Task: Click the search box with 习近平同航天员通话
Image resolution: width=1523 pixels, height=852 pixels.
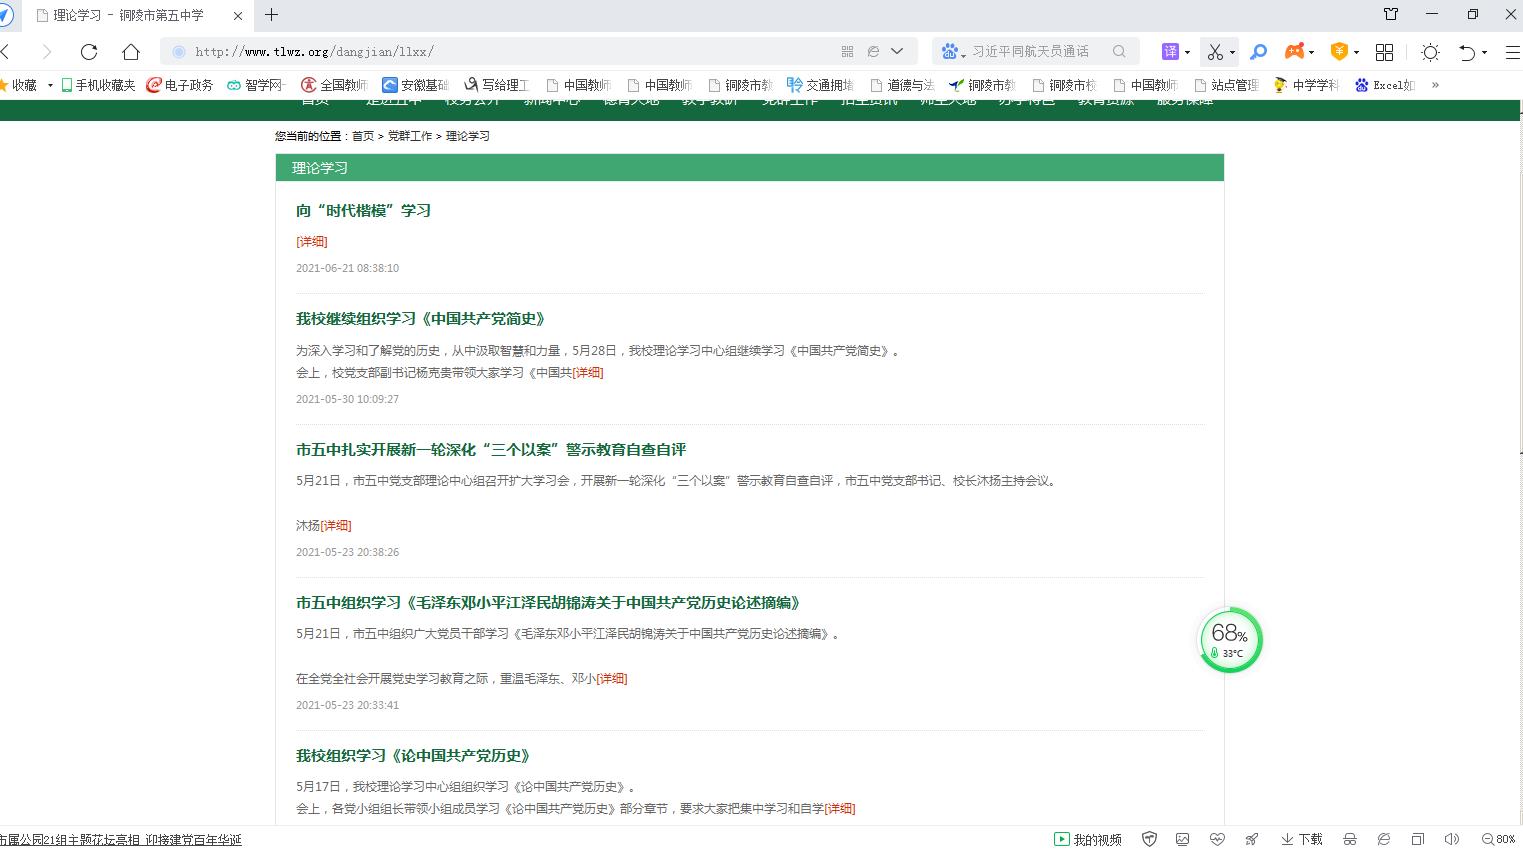Action: pos(1030,52)
